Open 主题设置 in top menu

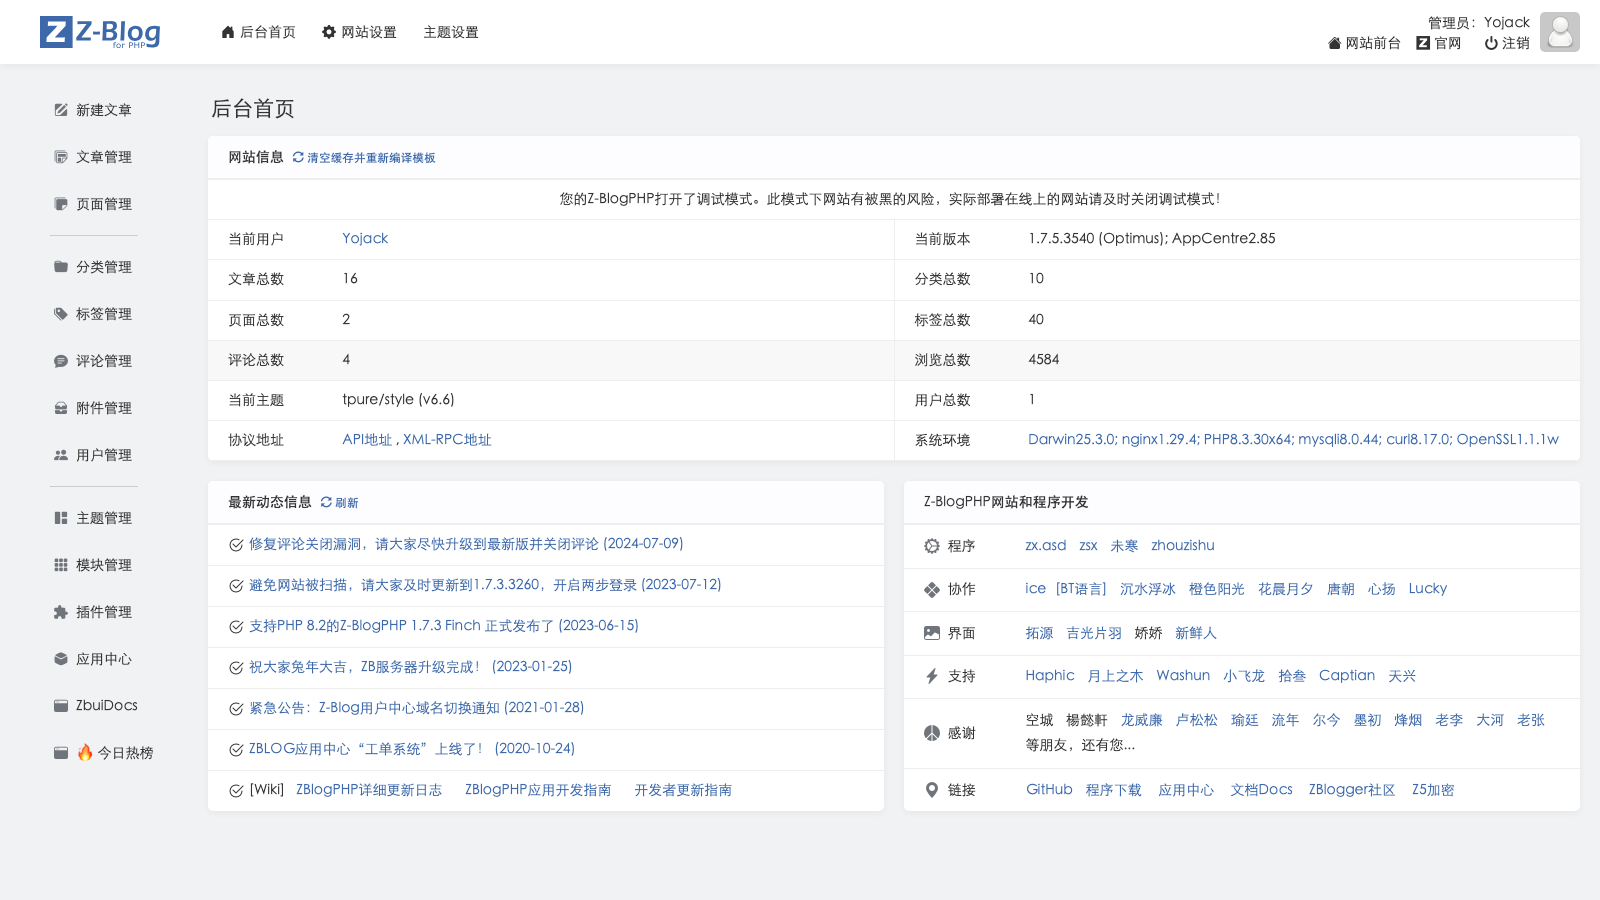pyautogui.click(x=451, y=32)
